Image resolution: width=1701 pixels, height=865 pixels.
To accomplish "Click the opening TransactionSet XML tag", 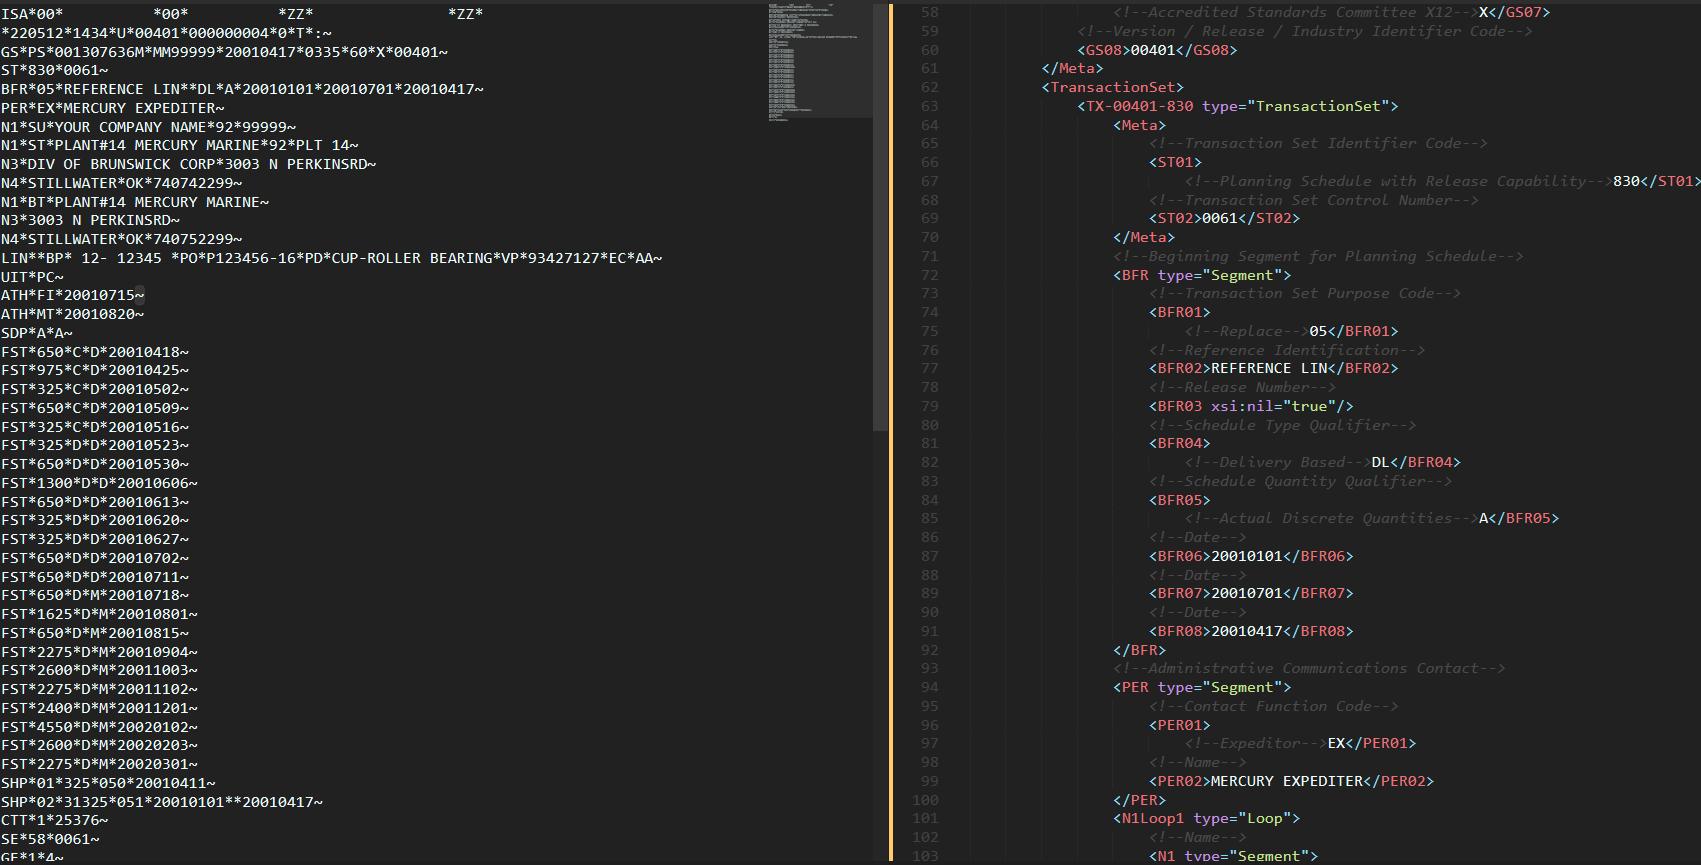I will (x=1112, y=87).
